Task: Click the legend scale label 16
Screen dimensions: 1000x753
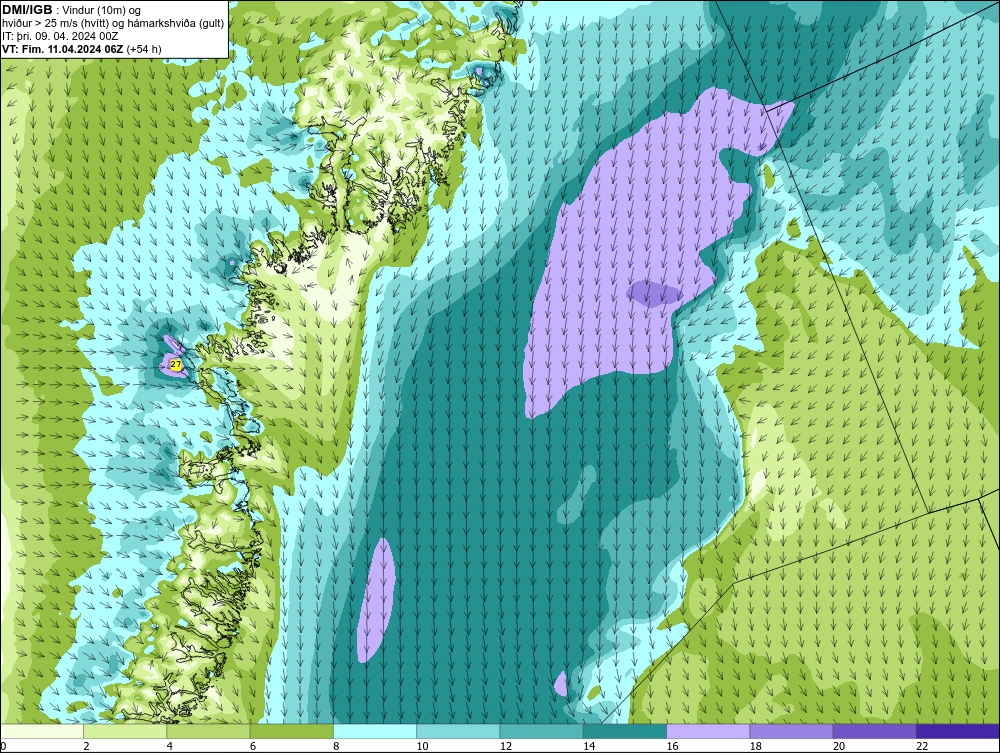Action: click(672, 747)
